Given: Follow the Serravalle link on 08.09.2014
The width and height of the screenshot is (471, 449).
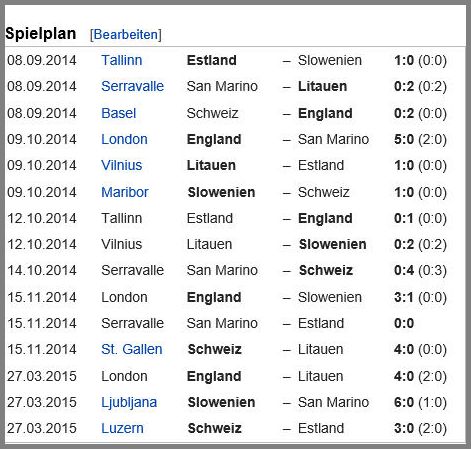Looking at the screenshot, I should 133,86.
